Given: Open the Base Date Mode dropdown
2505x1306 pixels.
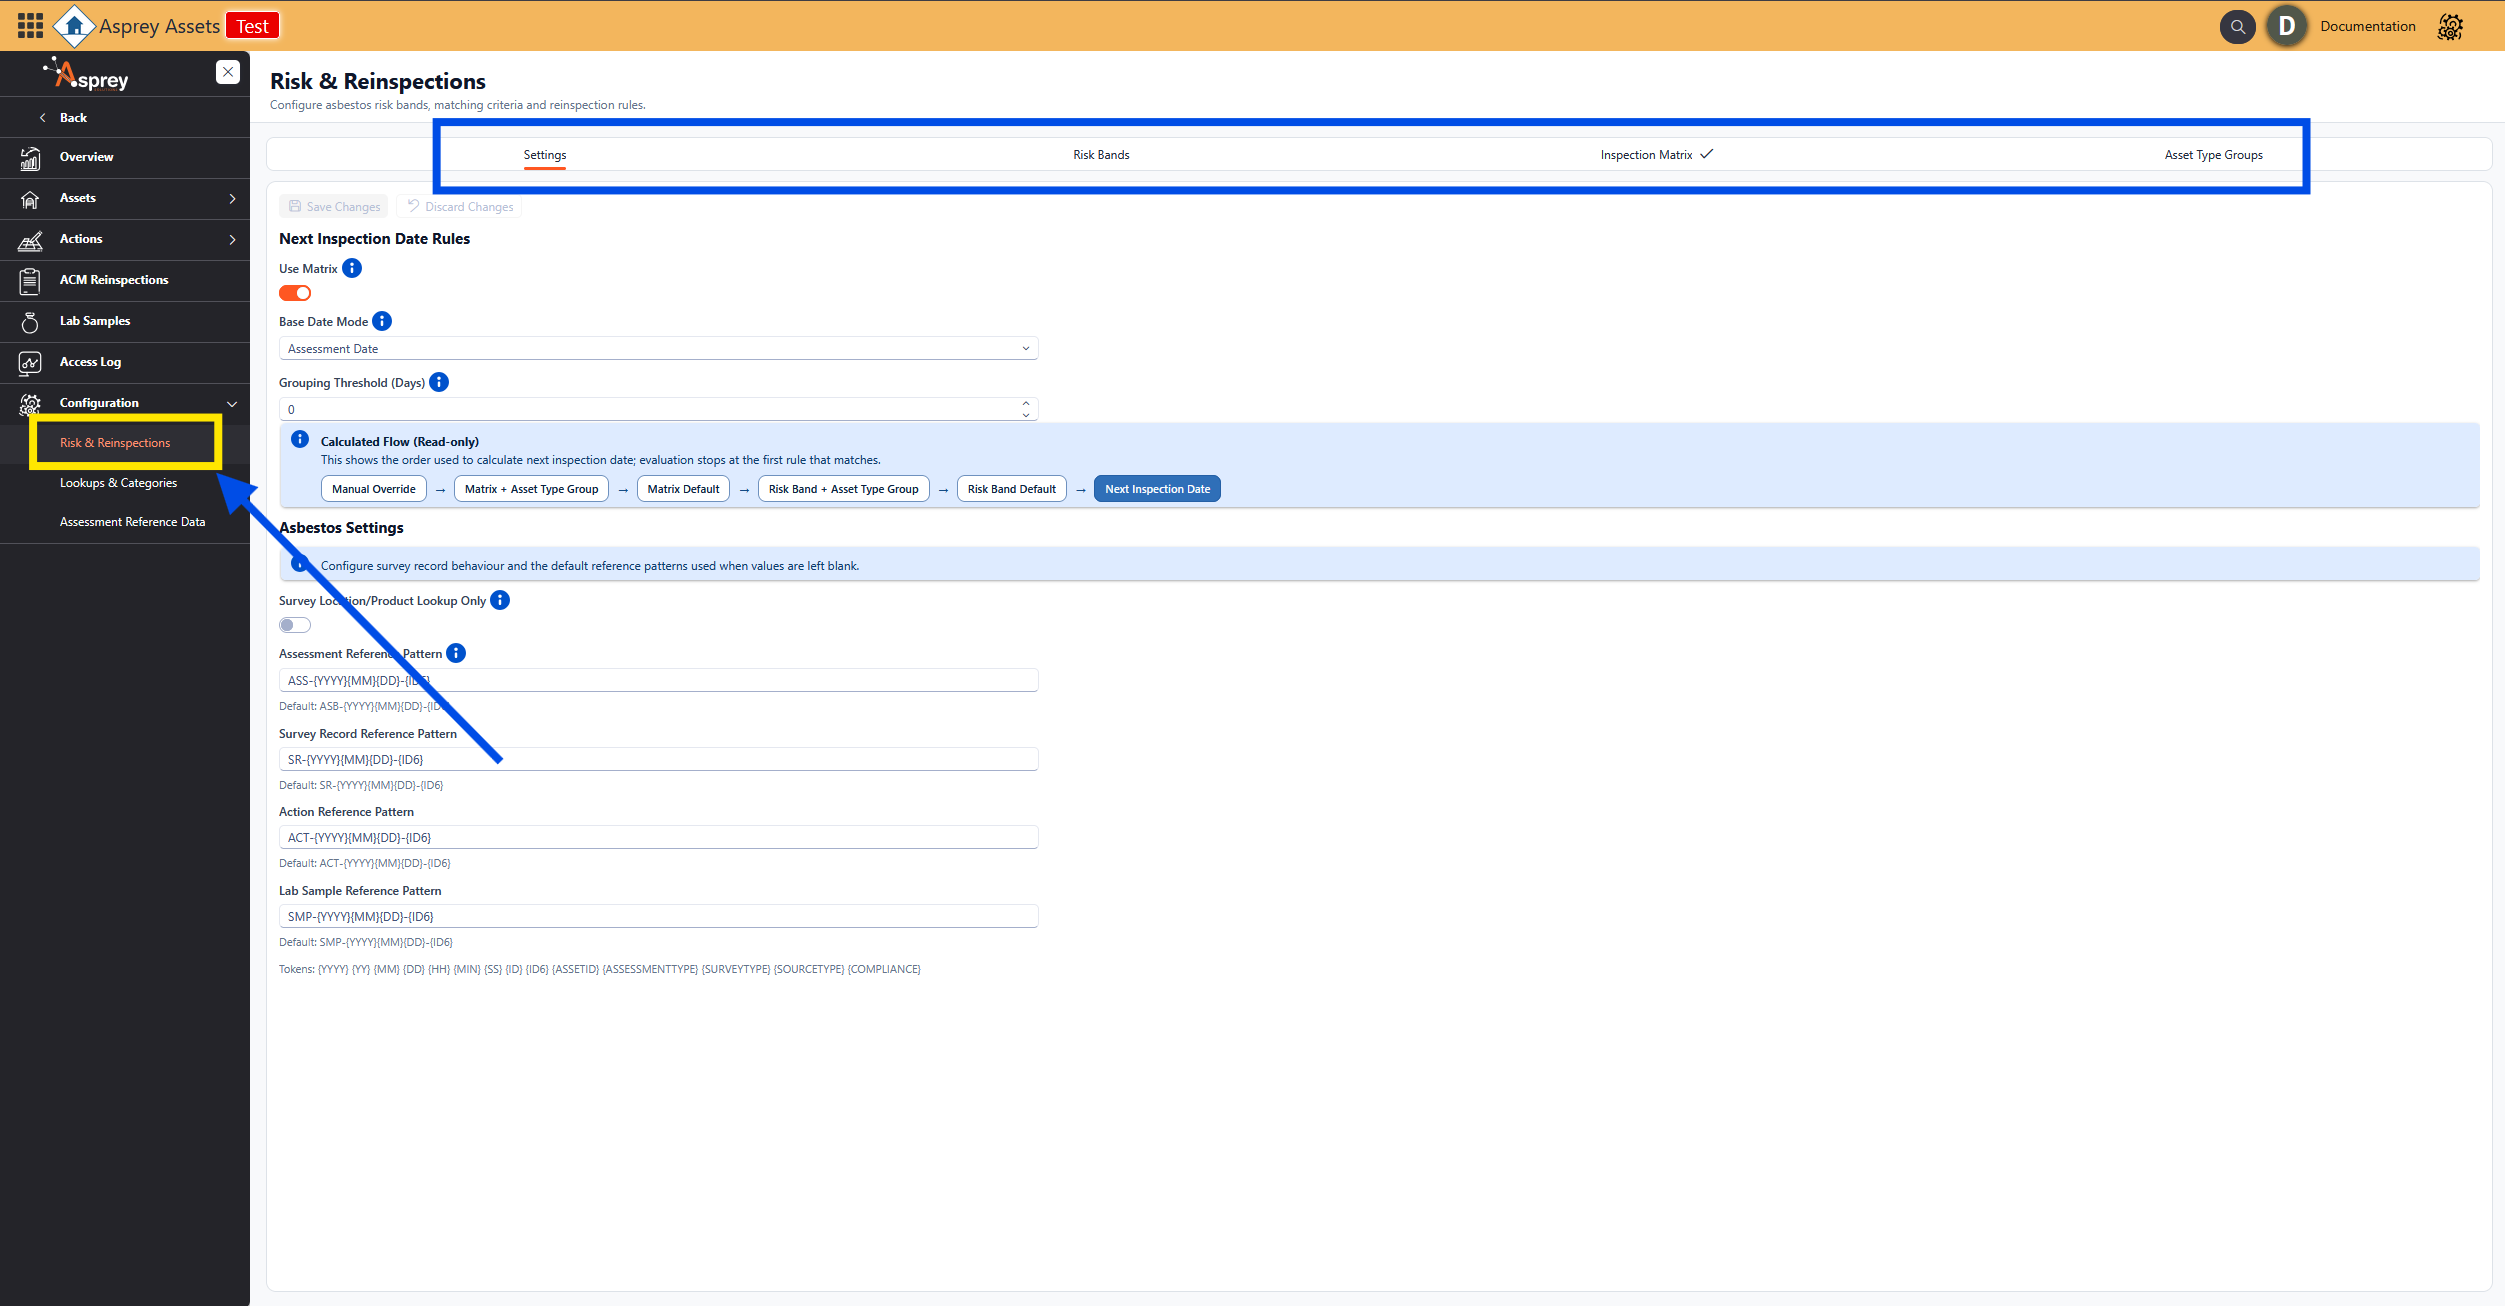Looking at the screenshot, I should click(x=658, y=348).
